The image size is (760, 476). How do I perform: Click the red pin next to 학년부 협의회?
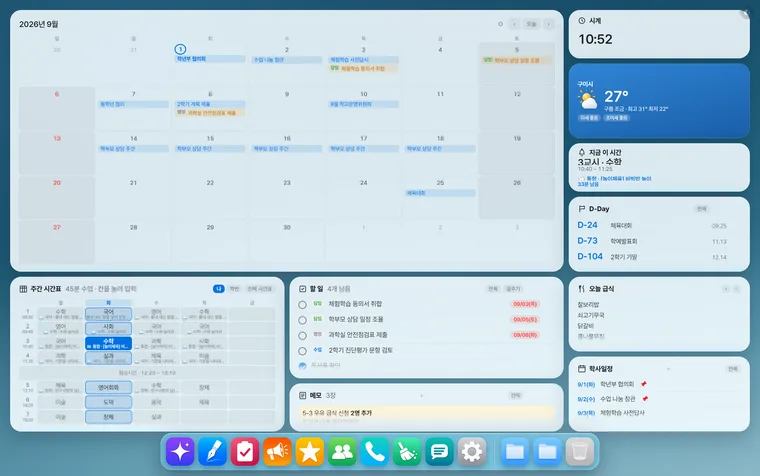tap(644, 384)
